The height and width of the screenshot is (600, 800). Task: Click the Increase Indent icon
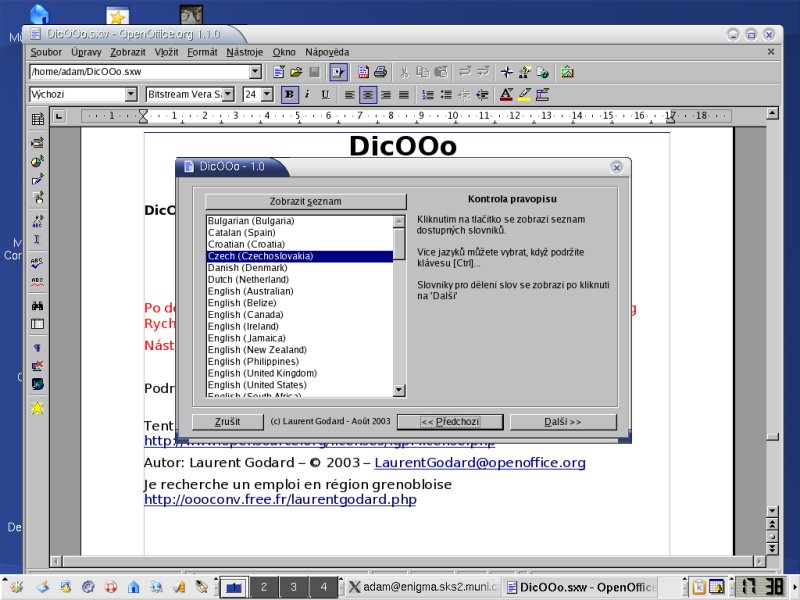pyautogui.click(x=482, y=94)
